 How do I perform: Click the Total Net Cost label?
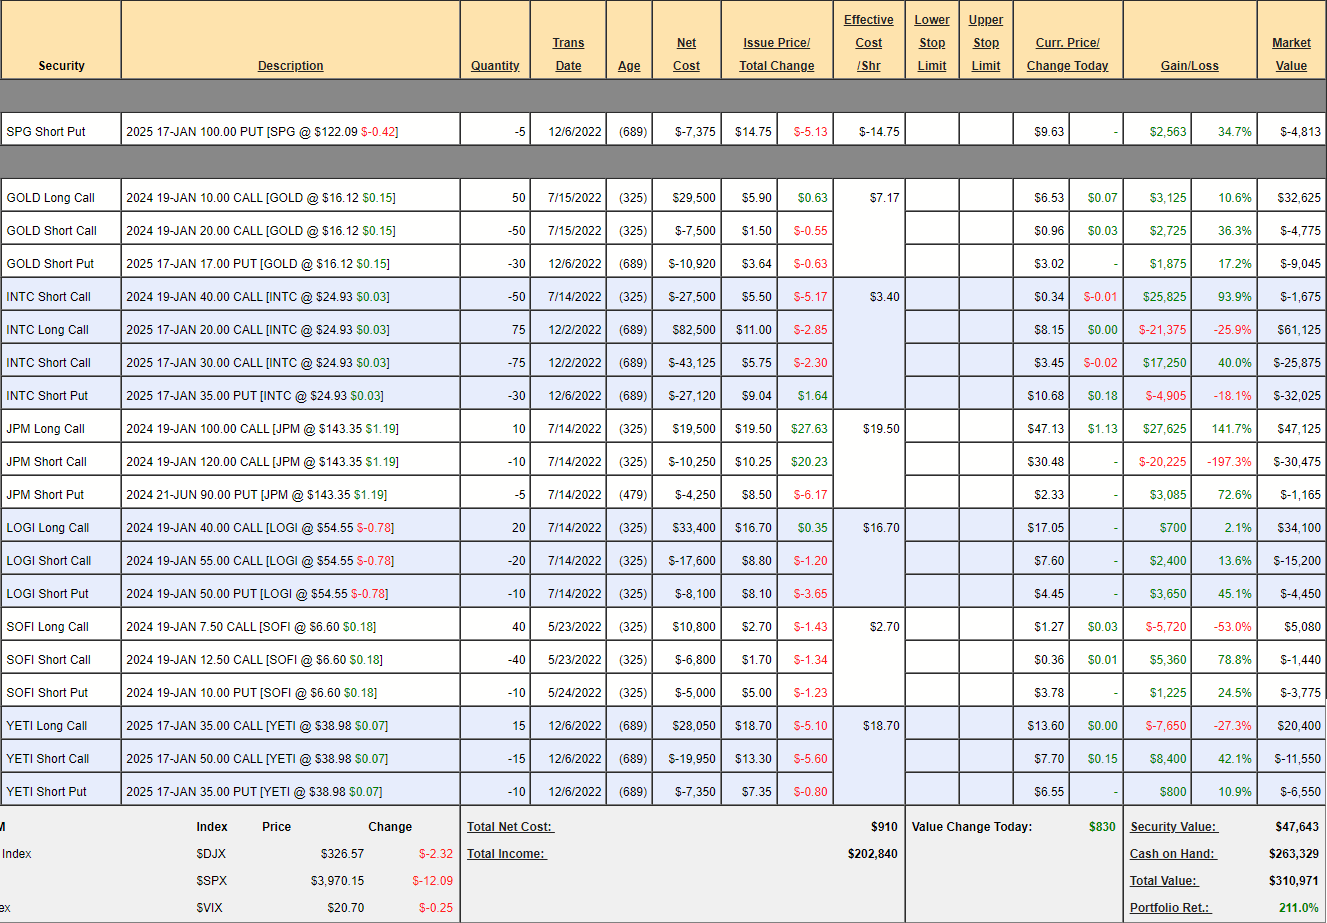click(x=510, y=827)
